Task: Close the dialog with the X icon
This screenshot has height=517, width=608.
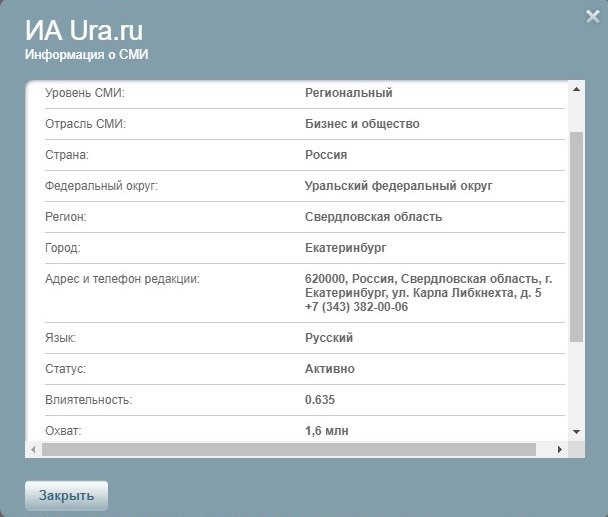Action: pos(592,17)
